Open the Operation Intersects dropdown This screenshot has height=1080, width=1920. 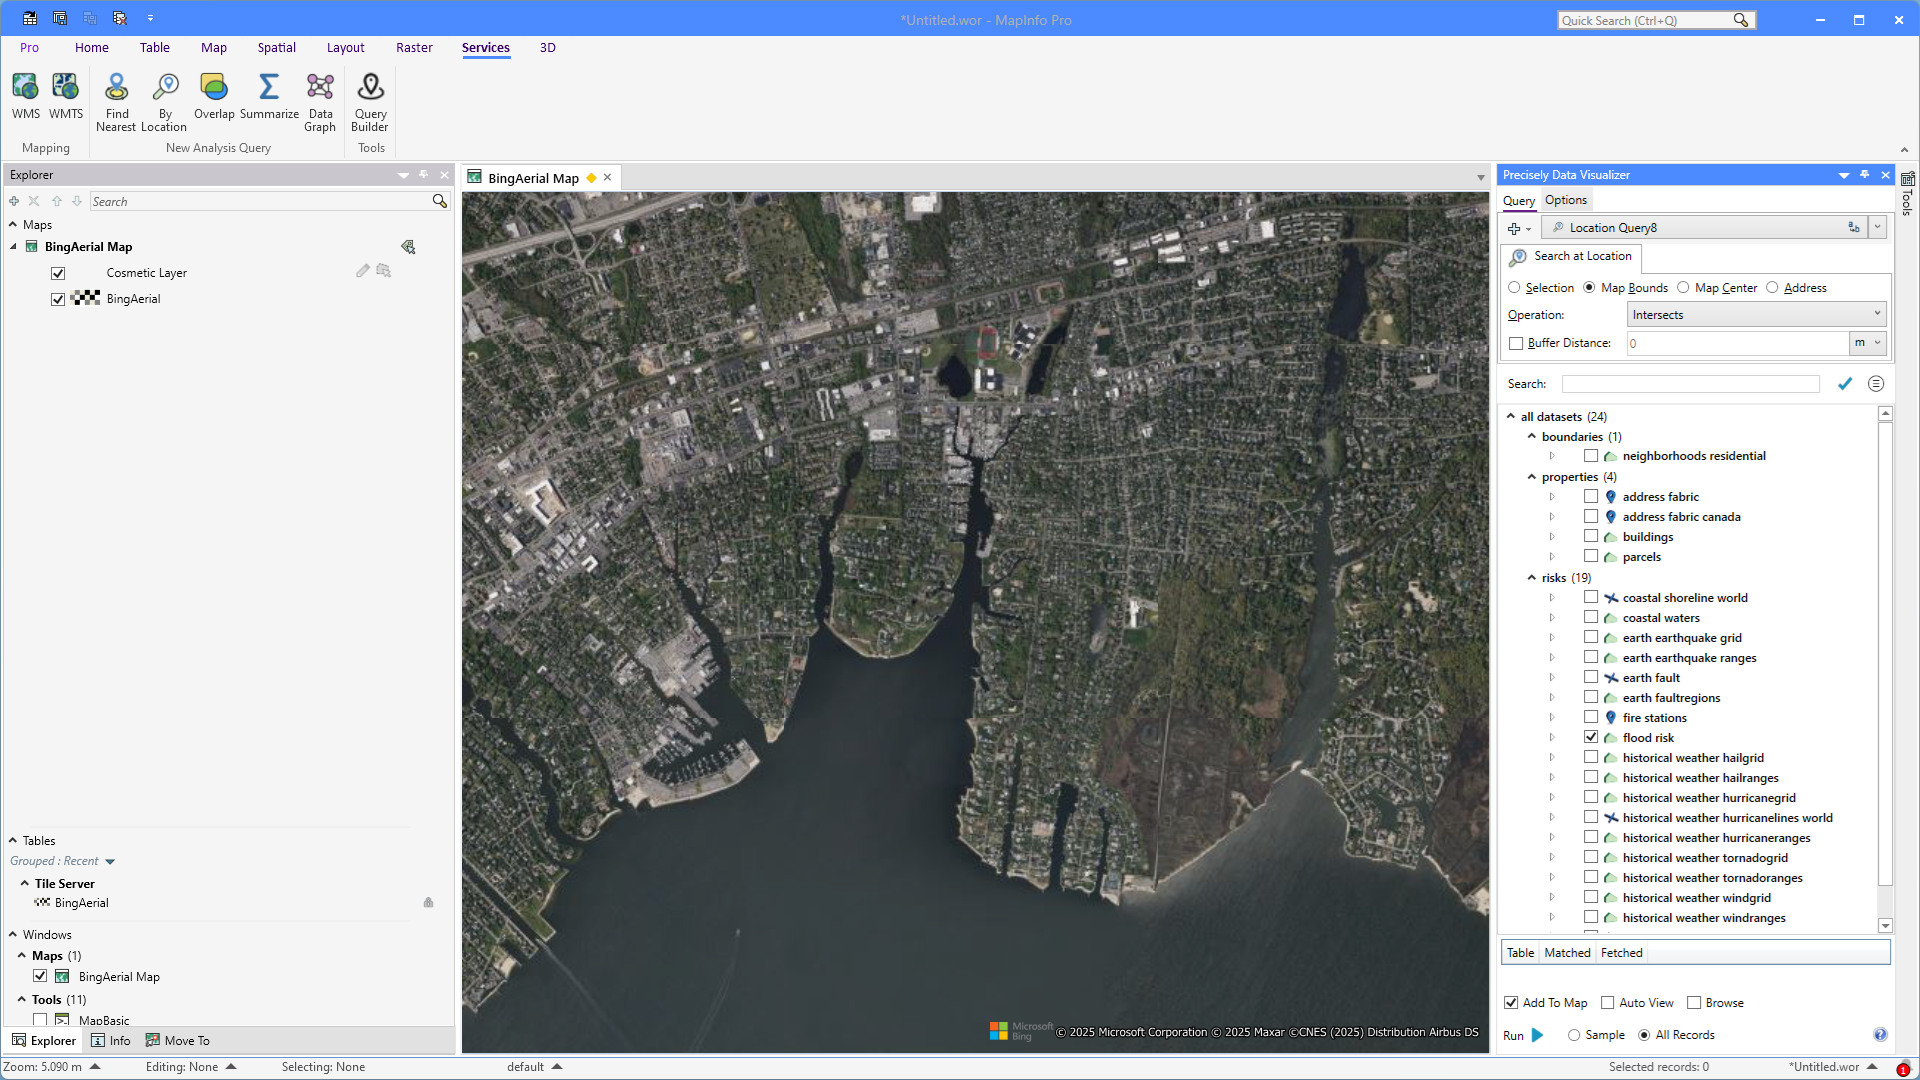coord(1756,315)
